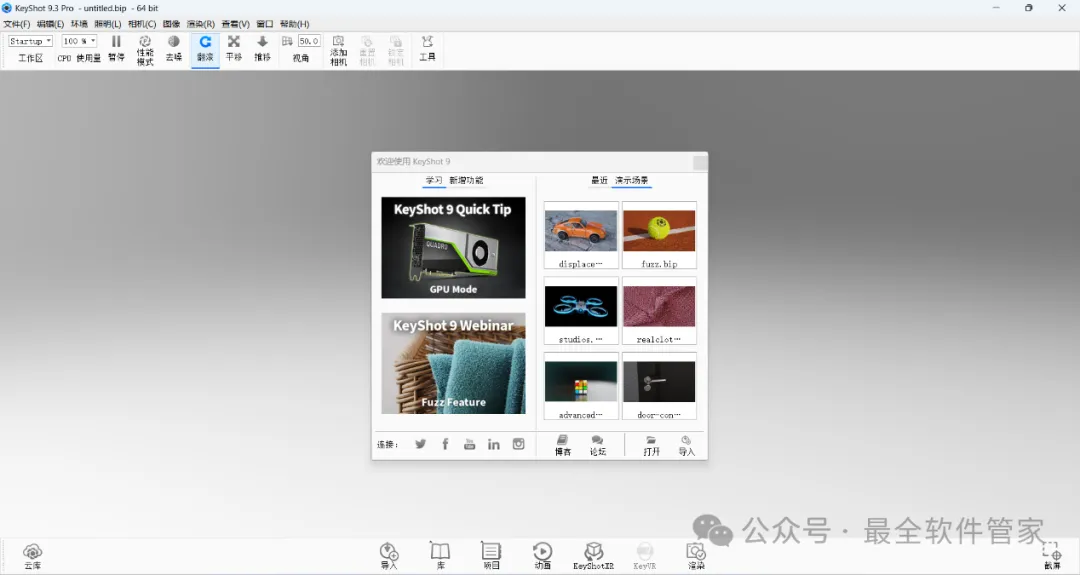
Task: Click the 视角 perspective icon
Action: click(x=287, y=41)
